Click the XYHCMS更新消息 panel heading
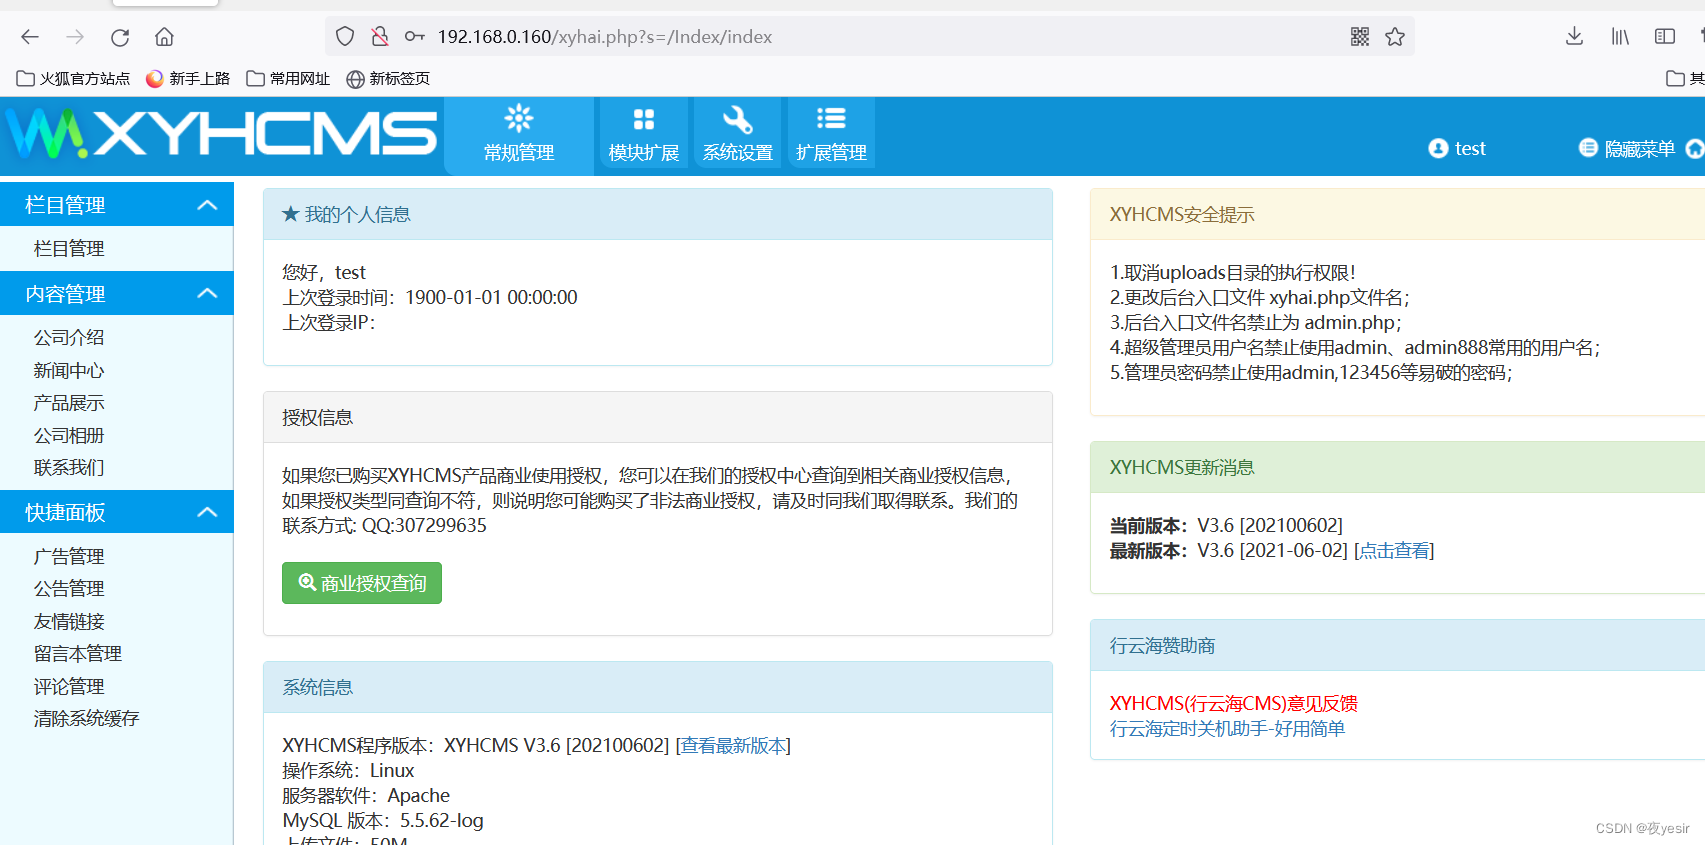The width and height of the screenshot is (1705, 845). click(1398, 468)
